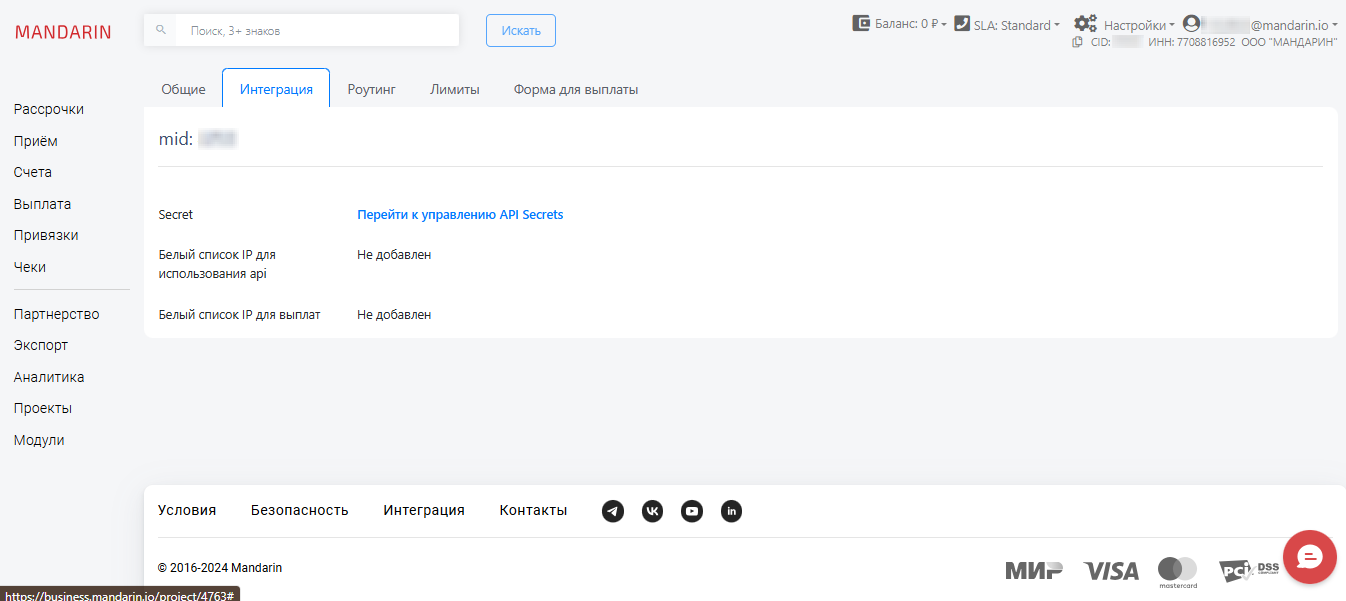Open the SLA: Standard dropdown
Viewport: 1346px width, 601px height.
(x=1007, y=24)
